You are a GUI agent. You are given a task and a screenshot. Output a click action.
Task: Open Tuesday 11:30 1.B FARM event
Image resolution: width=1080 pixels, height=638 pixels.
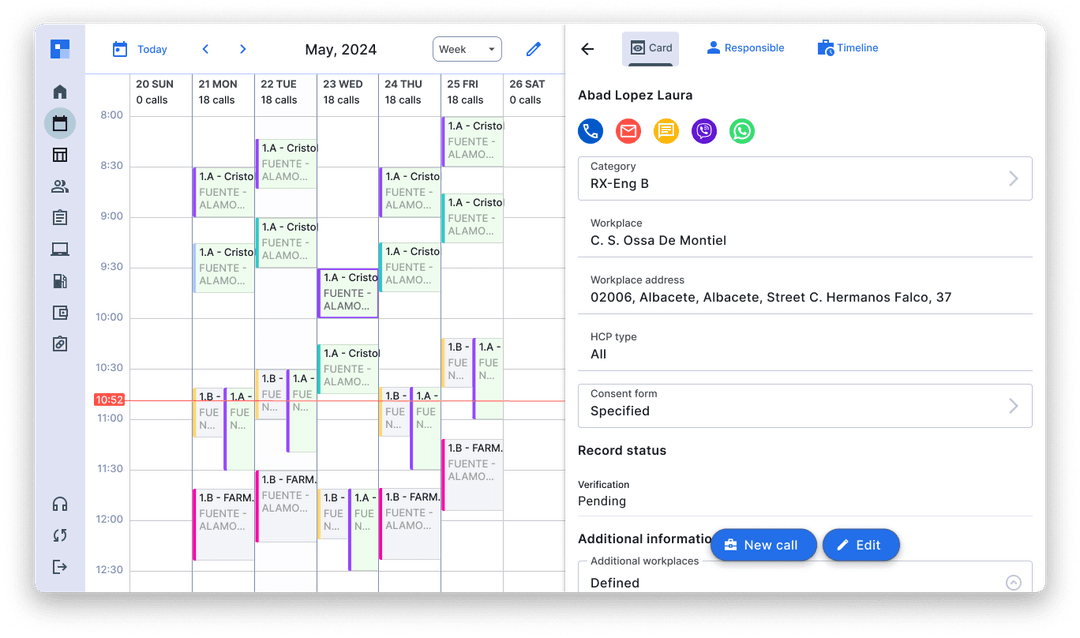(x=287, y=506)
